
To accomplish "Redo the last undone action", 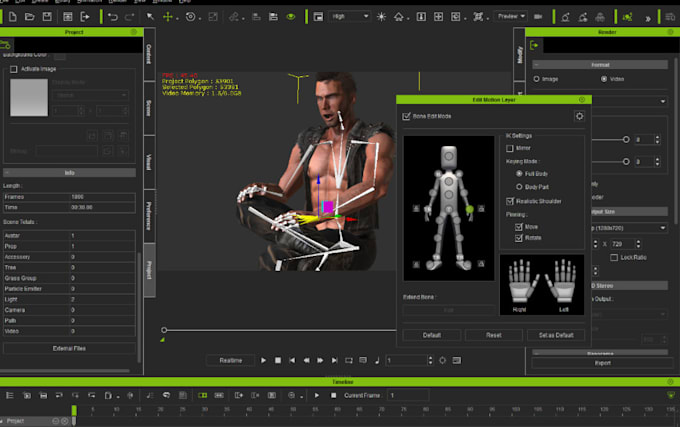I will [129, 17].
